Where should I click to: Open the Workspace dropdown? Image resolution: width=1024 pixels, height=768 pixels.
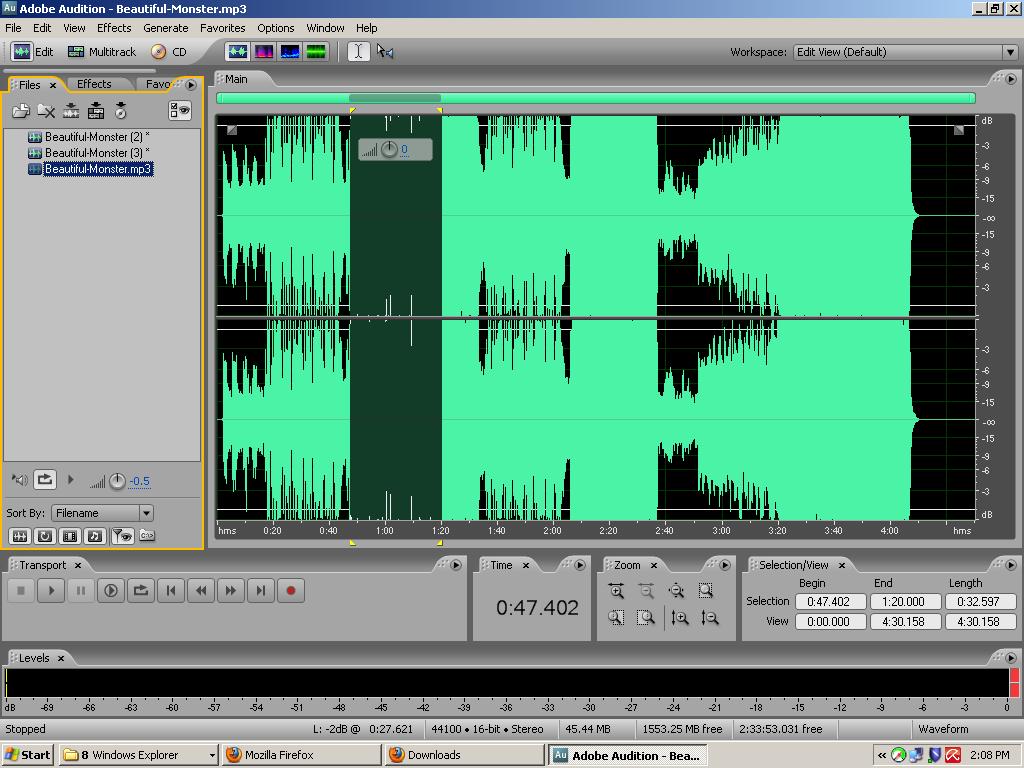coord(905,52)
